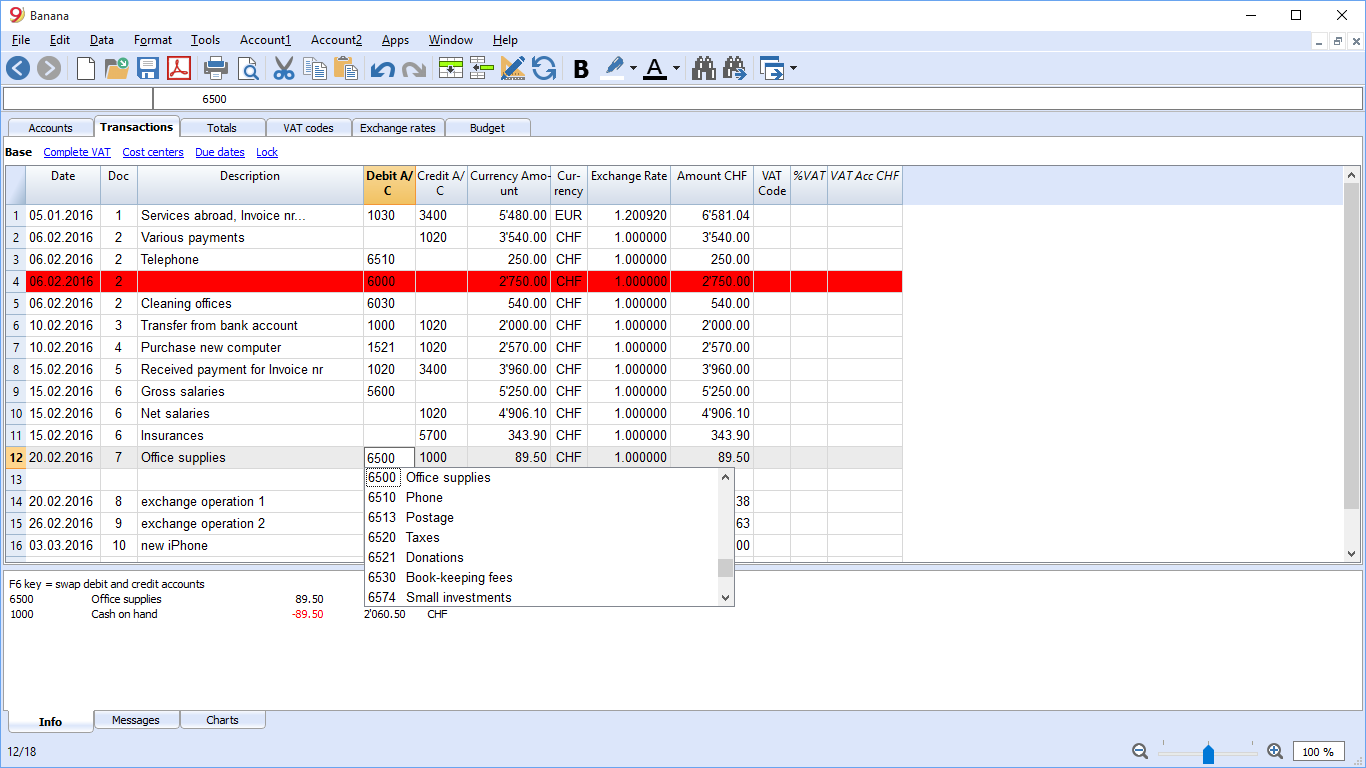Open the font color dropdown arrow
1366x768 pixels.
click(x=674, y=68)
